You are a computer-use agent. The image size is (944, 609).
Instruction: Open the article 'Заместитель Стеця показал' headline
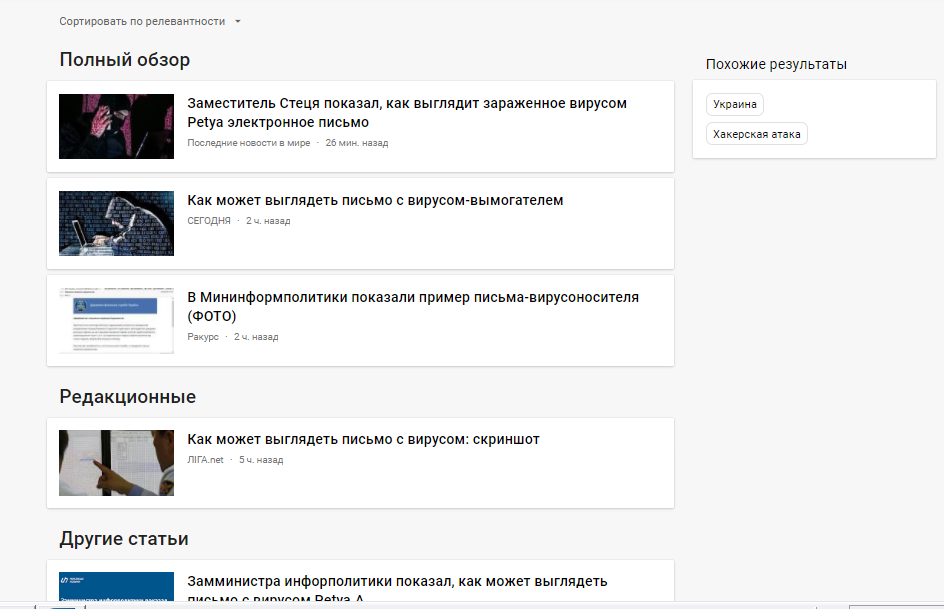point(407,113)
